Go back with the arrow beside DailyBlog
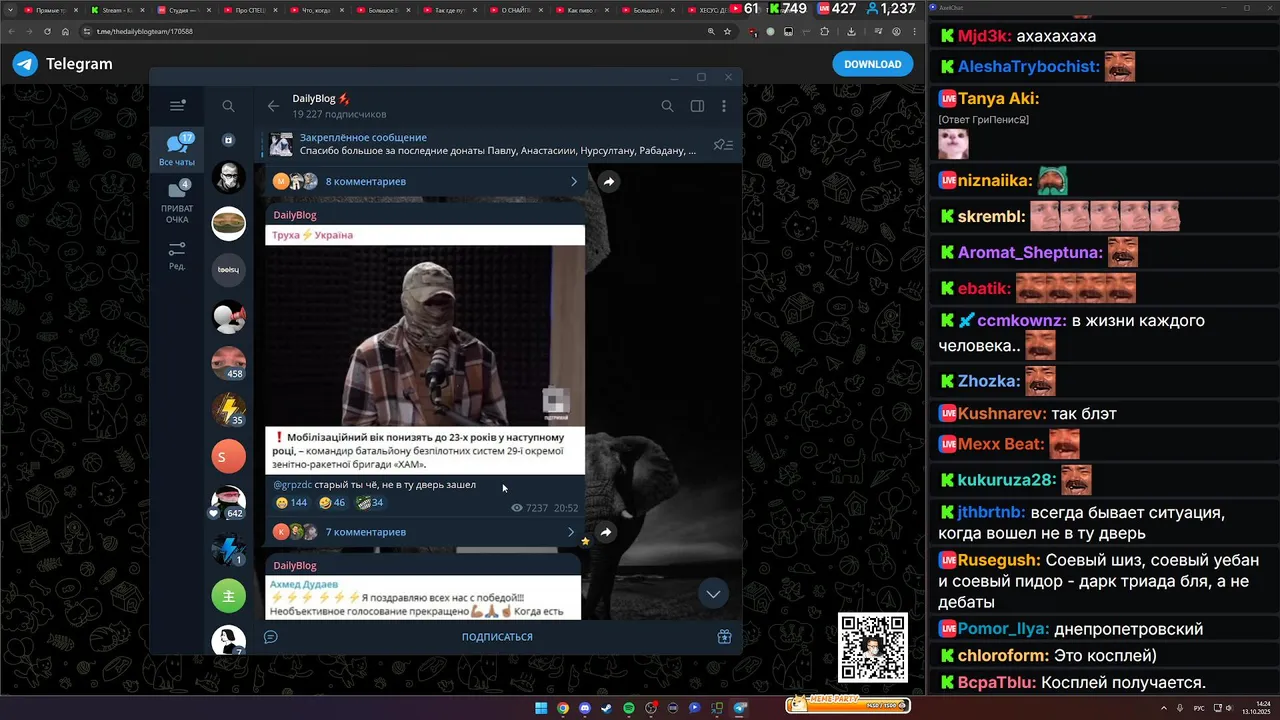 coord(273,106)
